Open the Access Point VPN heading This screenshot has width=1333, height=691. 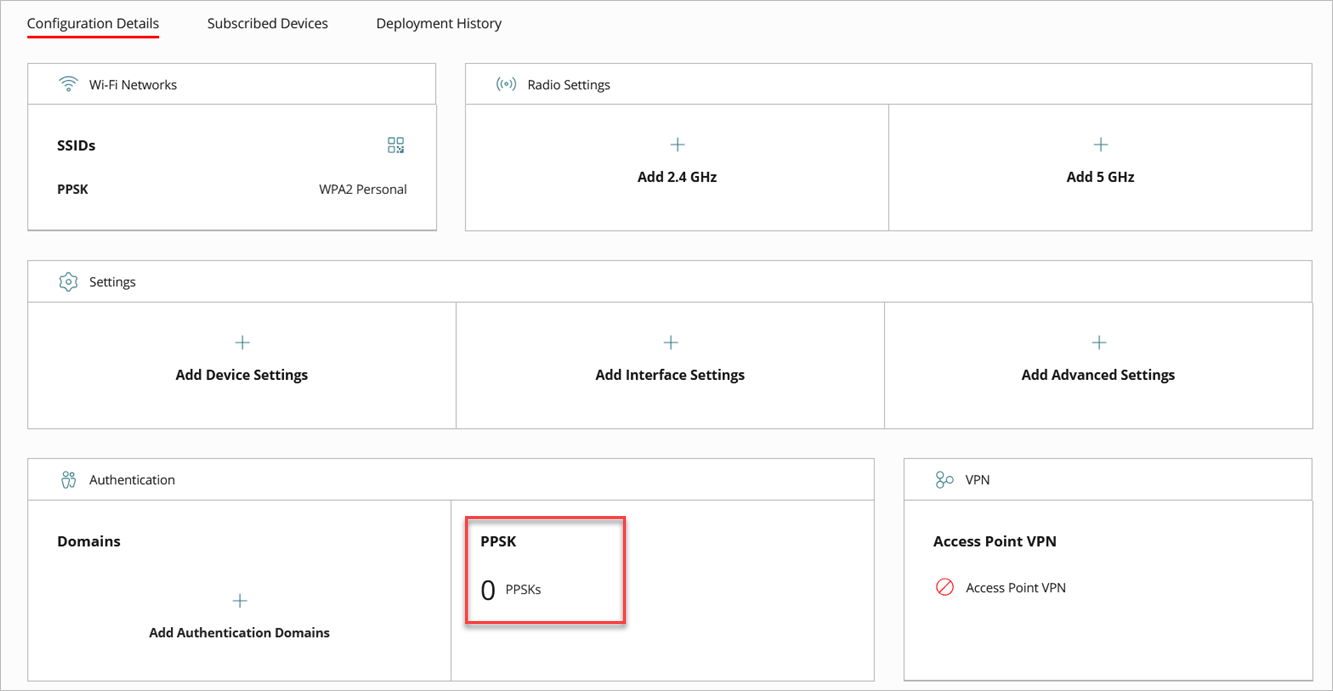(994, 541)
